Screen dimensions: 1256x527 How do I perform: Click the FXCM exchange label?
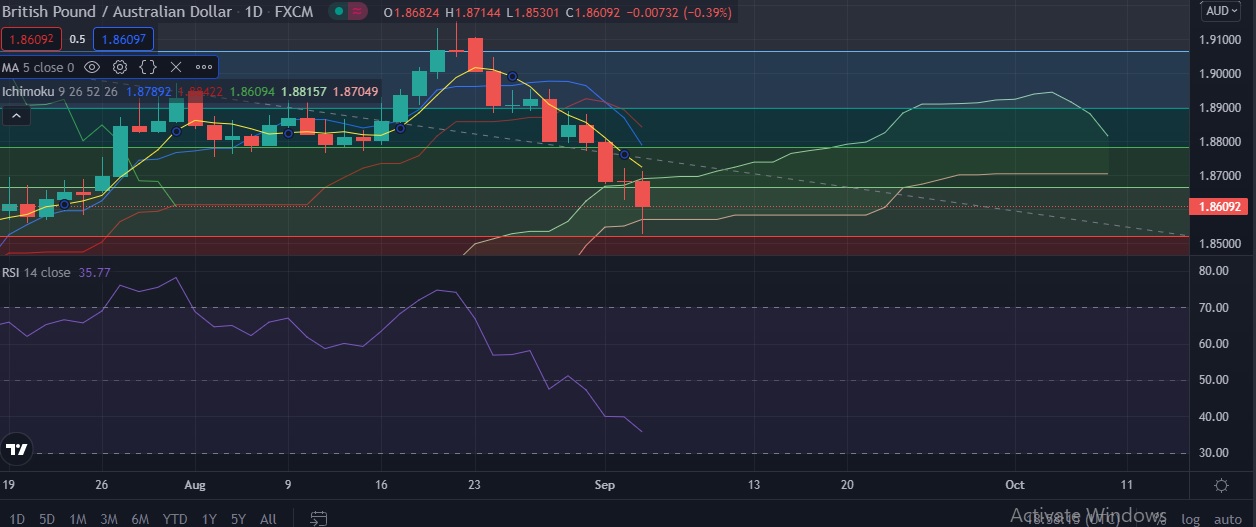point(294,13)
